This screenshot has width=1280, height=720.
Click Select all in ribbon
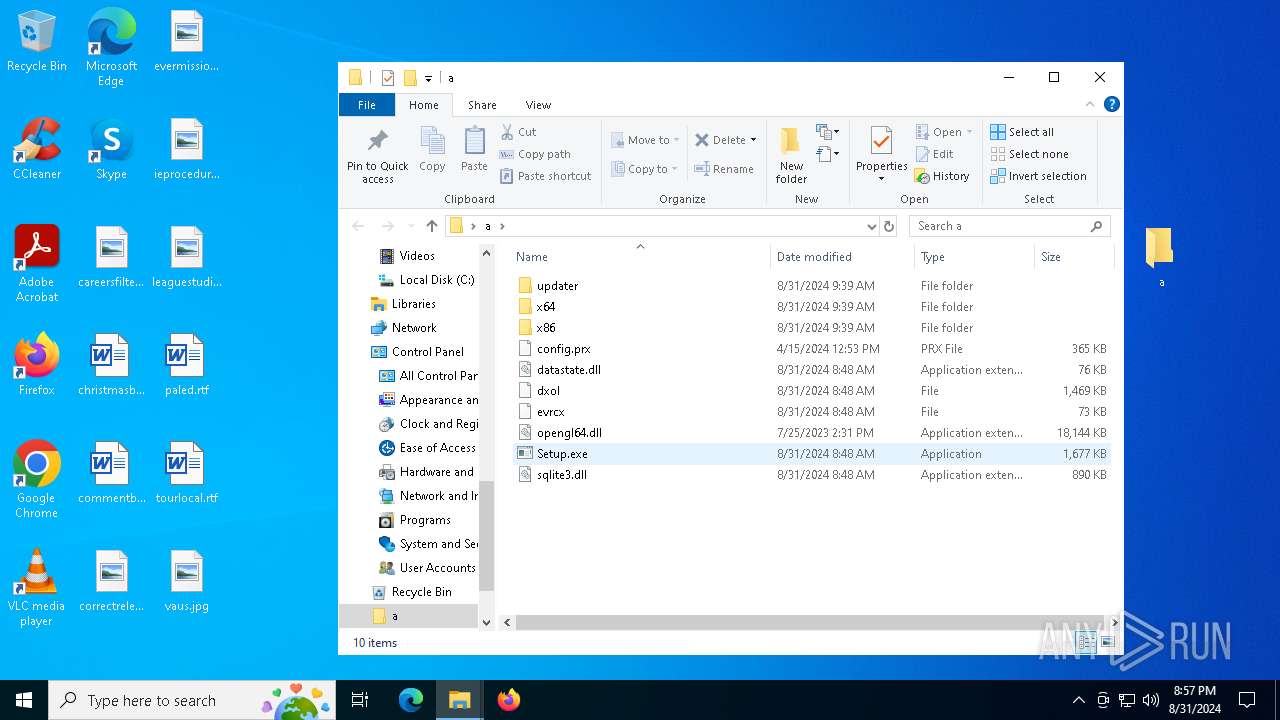click(x=1022, y=132)
